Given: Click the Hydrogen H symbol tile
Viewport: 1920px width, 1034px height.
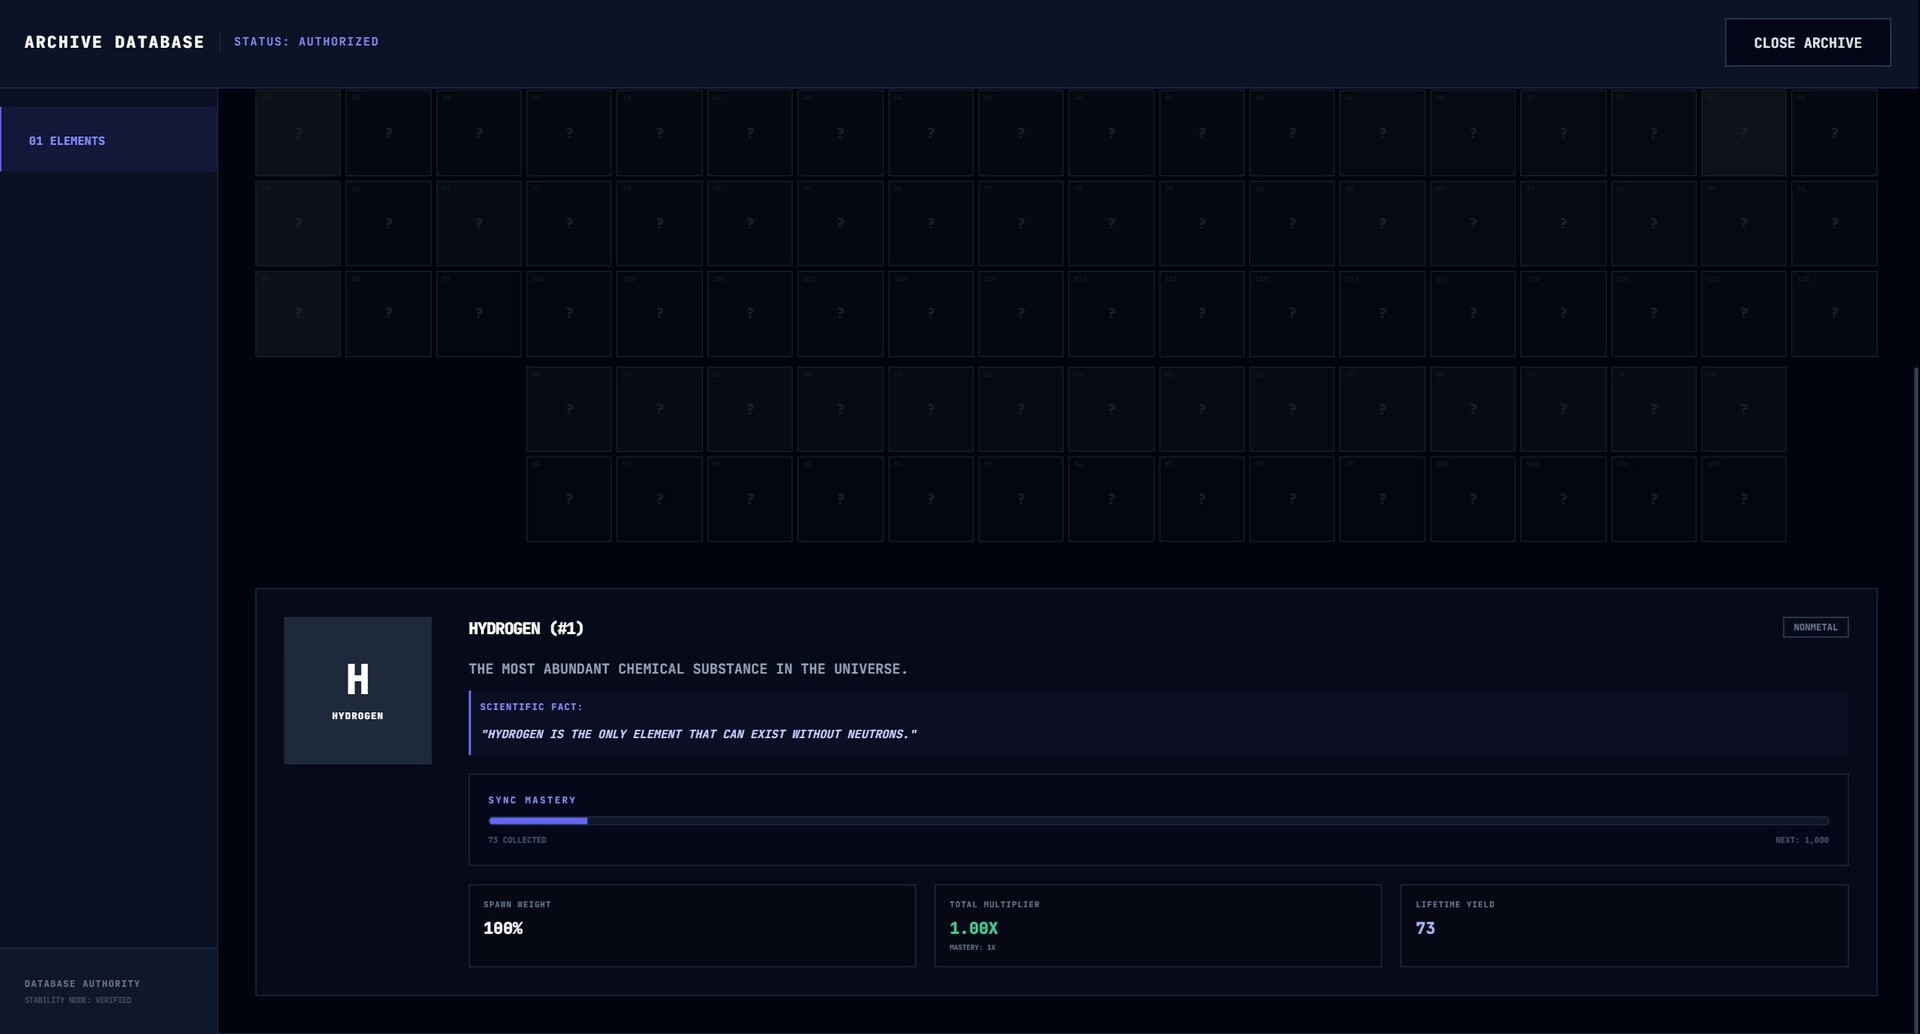Looking at the screenshot, I should pyautogui.click(x=357, y=690).
